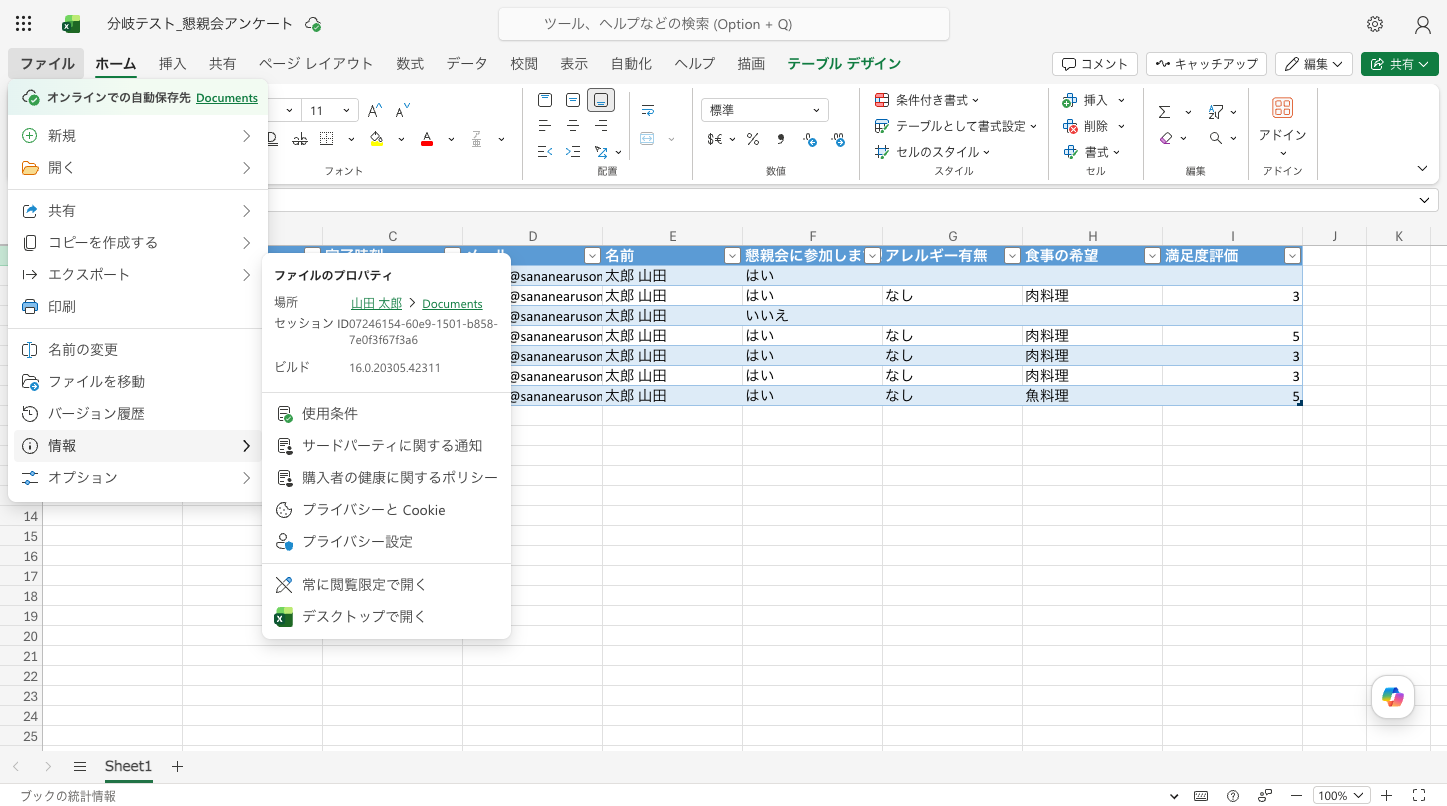Click the キャッチアップ button
Screen dimensions: 1447x806
(1206, 63)
